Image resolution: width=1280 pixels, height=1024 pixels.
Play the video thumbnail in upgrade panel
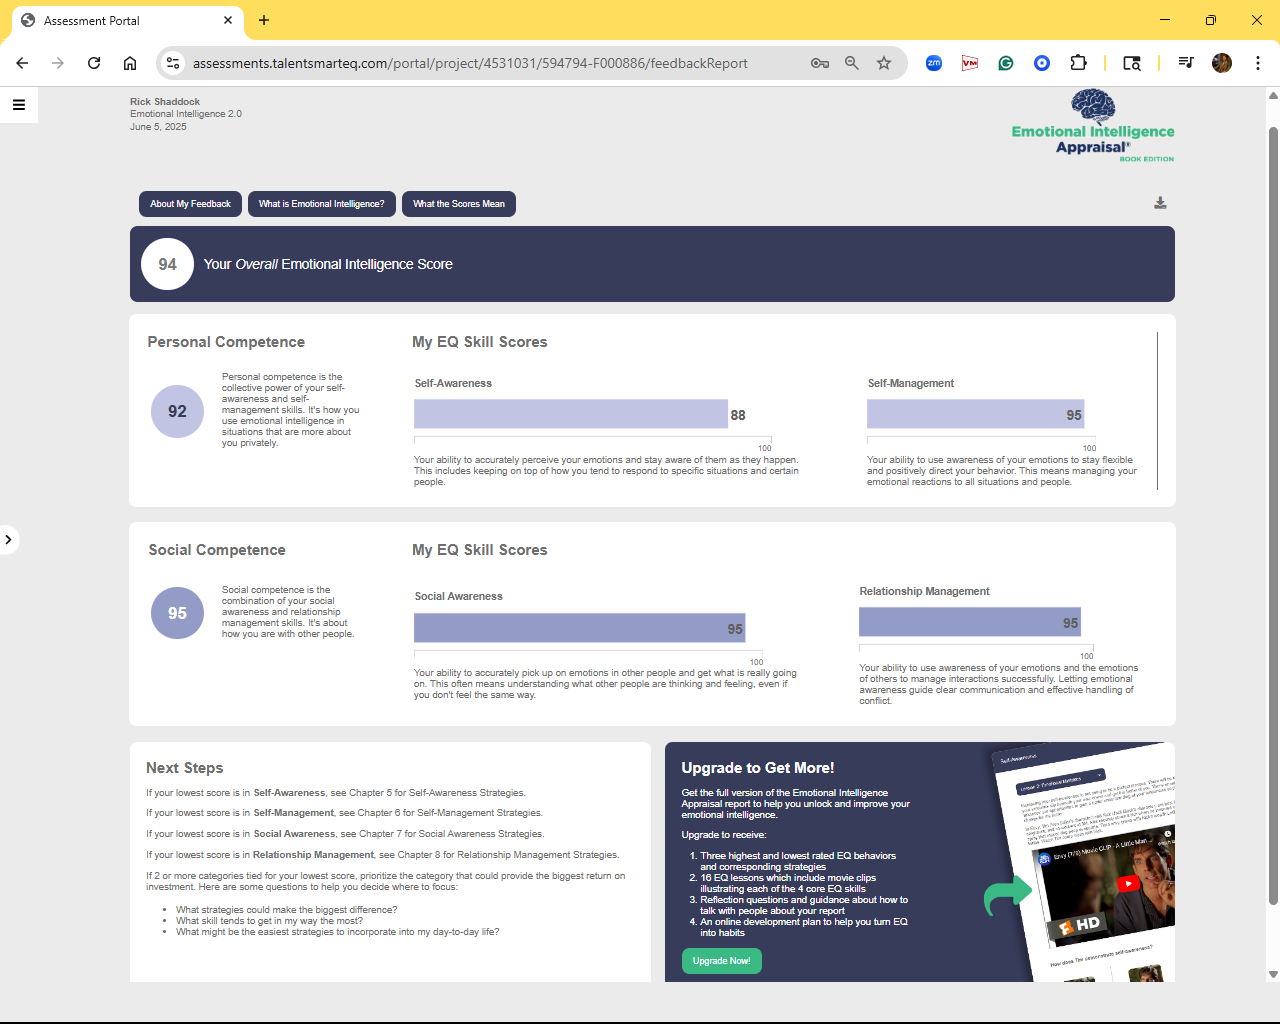click(x=1129, y=884)
